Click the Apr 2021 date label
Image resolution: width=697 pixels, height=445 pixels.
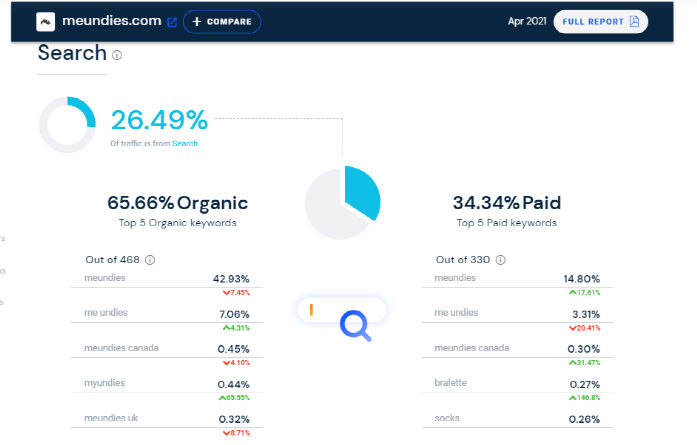pos(527,21)
